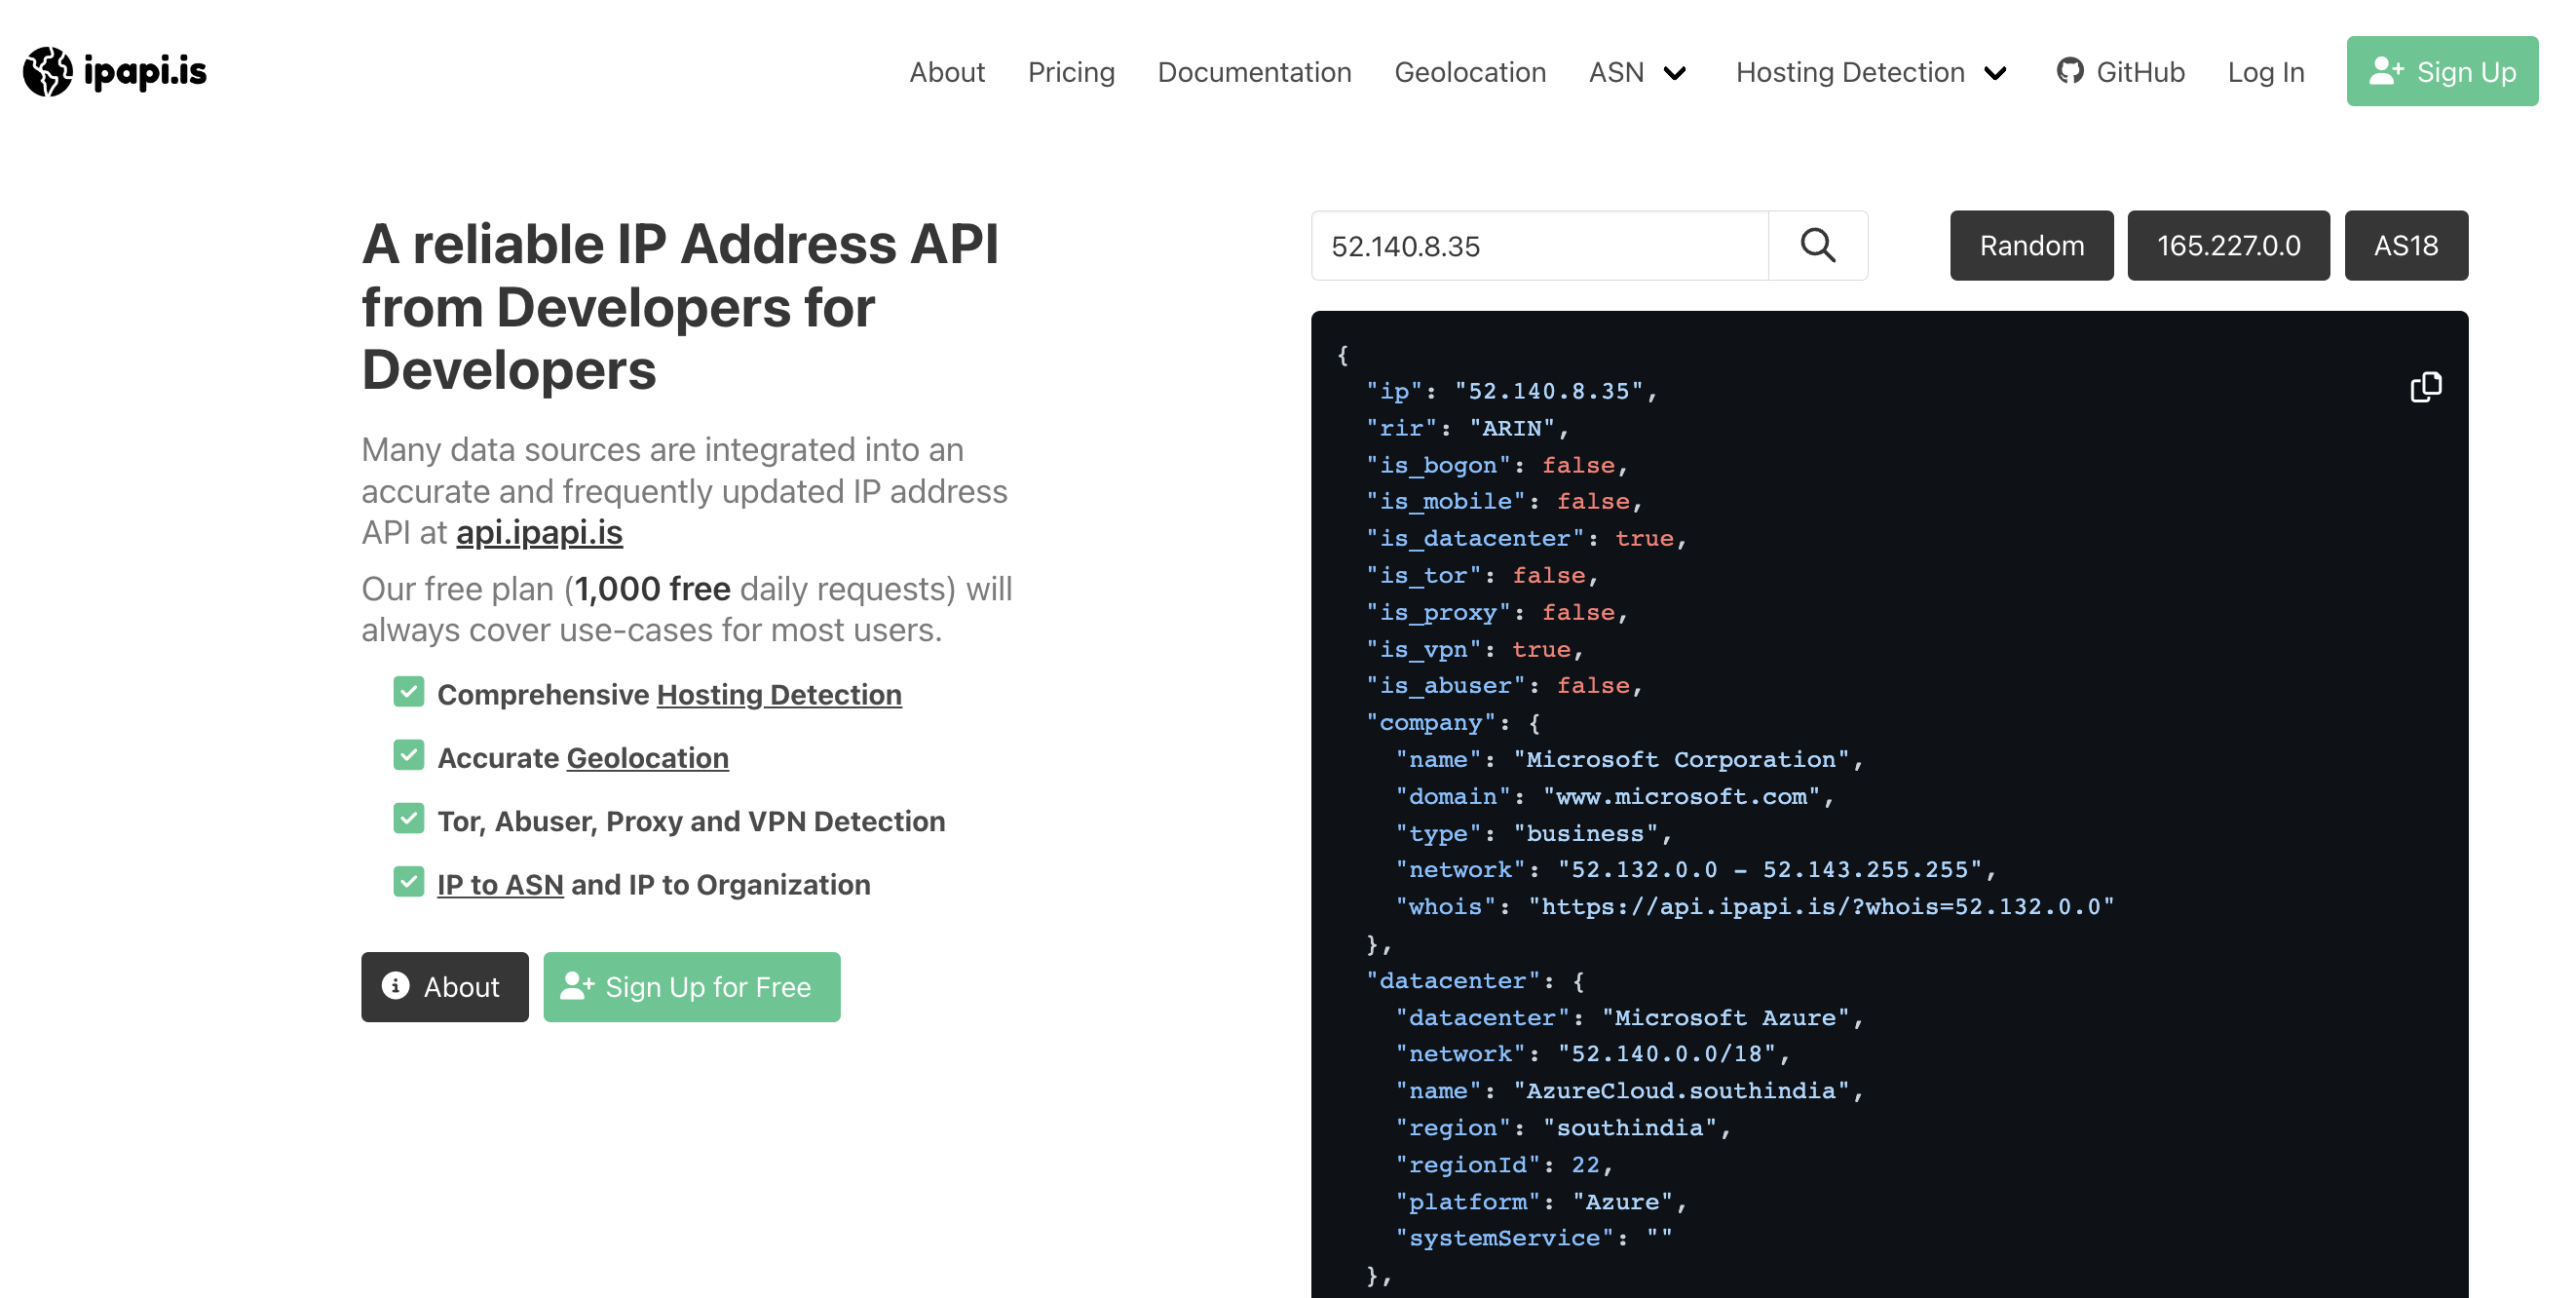2576x1298 pixels.
Task: Click the GitHub octocat icon
Action: point(2069,72)
